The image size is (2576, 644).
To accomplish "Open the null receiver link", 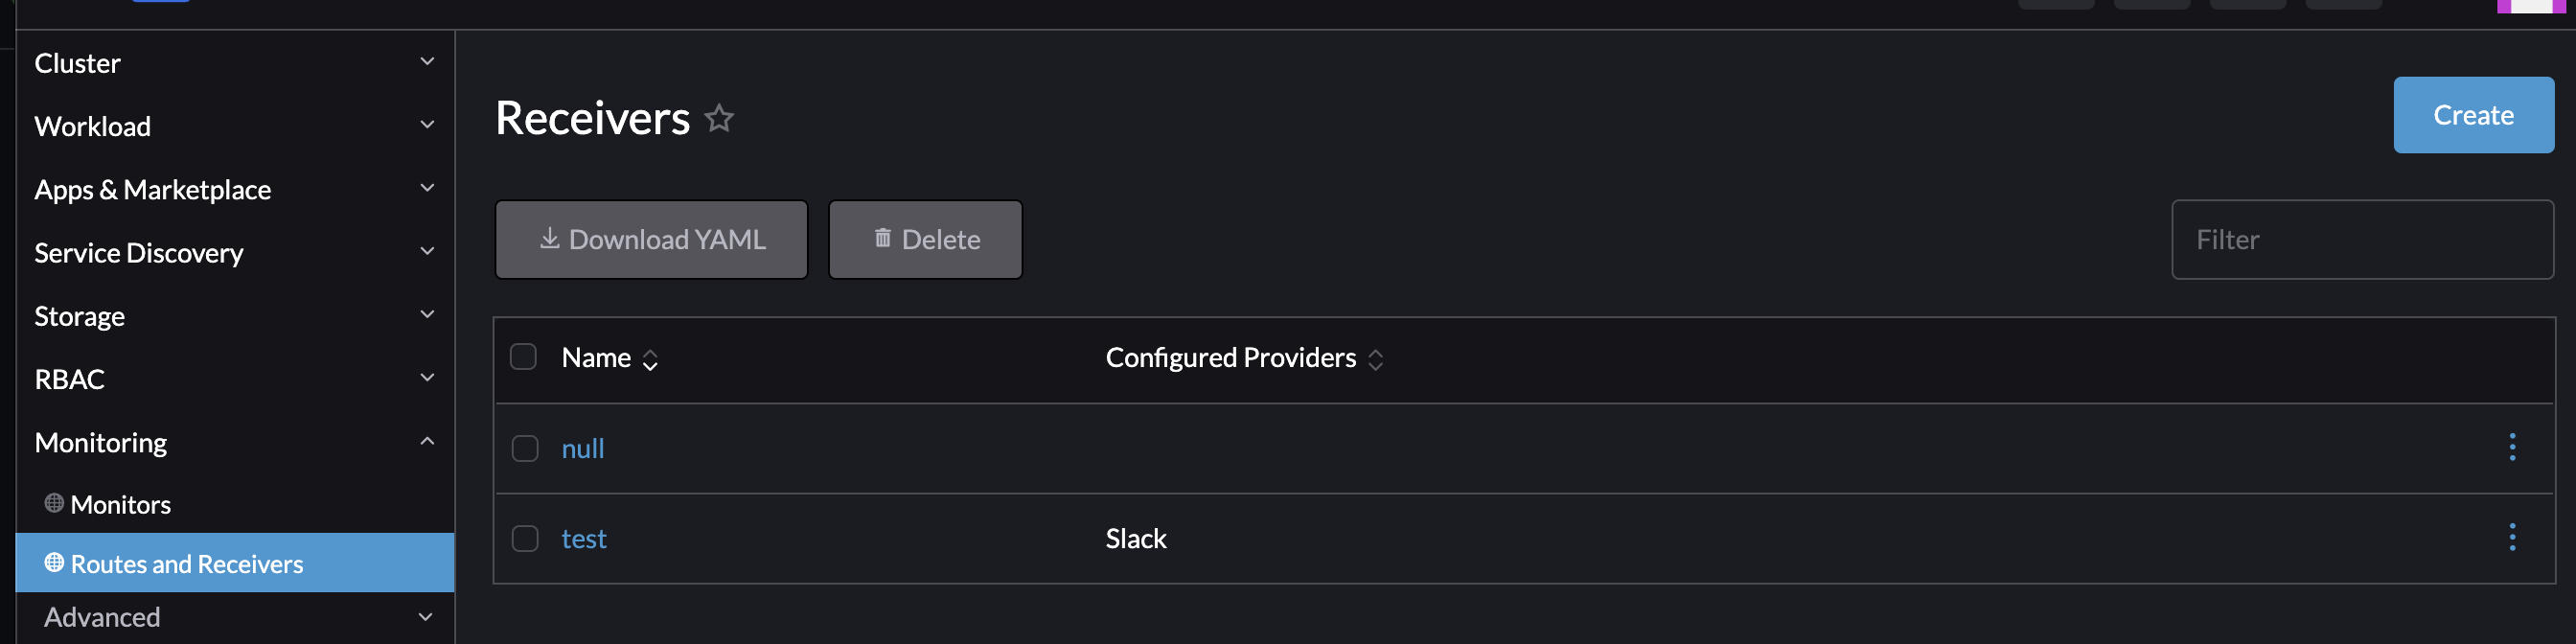I will coord(583,448).
